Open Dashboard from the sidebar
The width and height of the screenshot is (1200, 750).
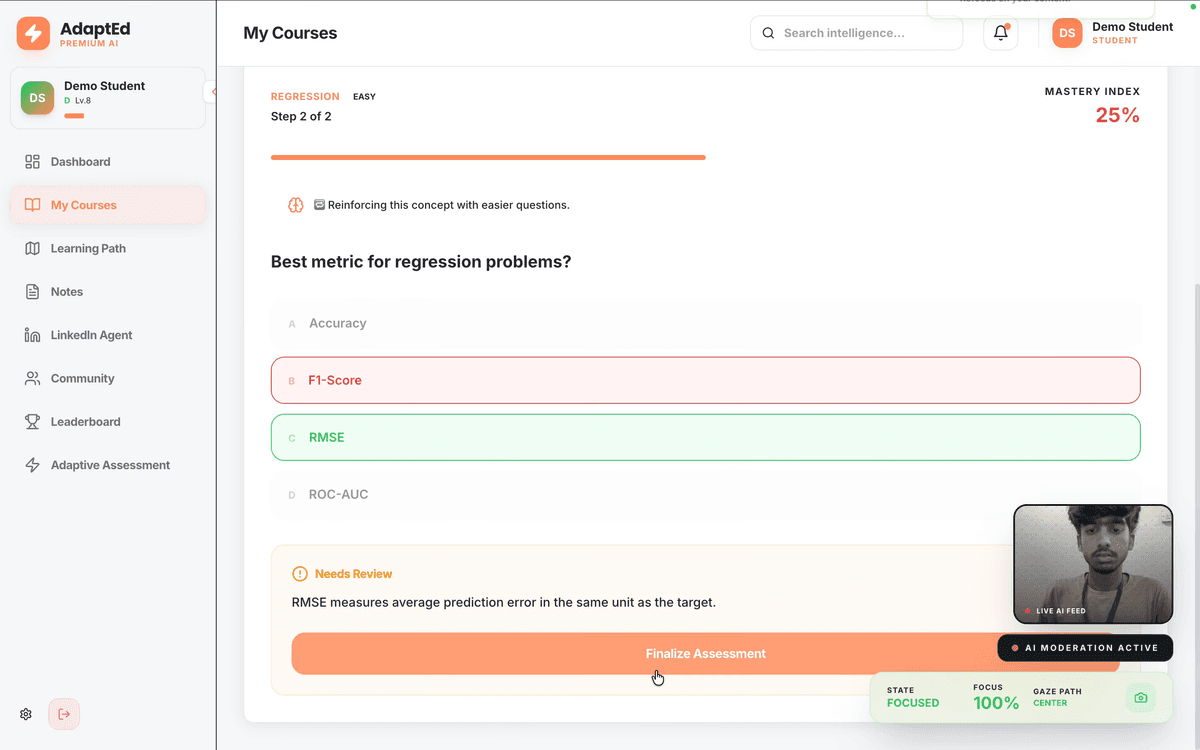point(80,162)
